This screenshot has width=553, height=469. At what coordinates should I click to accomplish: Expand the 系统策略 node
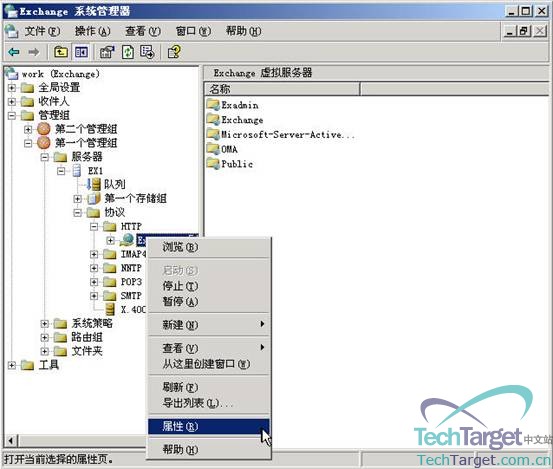[x=44, y=323]
